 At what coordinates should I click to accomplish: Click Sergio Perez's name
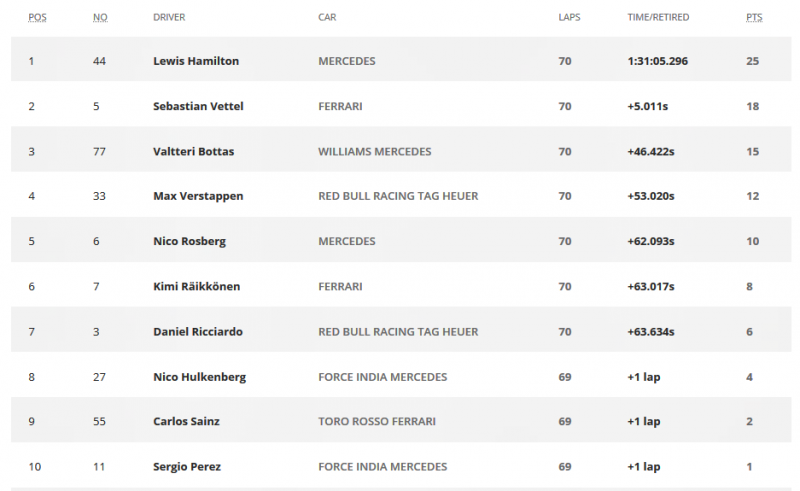(187, 467)
